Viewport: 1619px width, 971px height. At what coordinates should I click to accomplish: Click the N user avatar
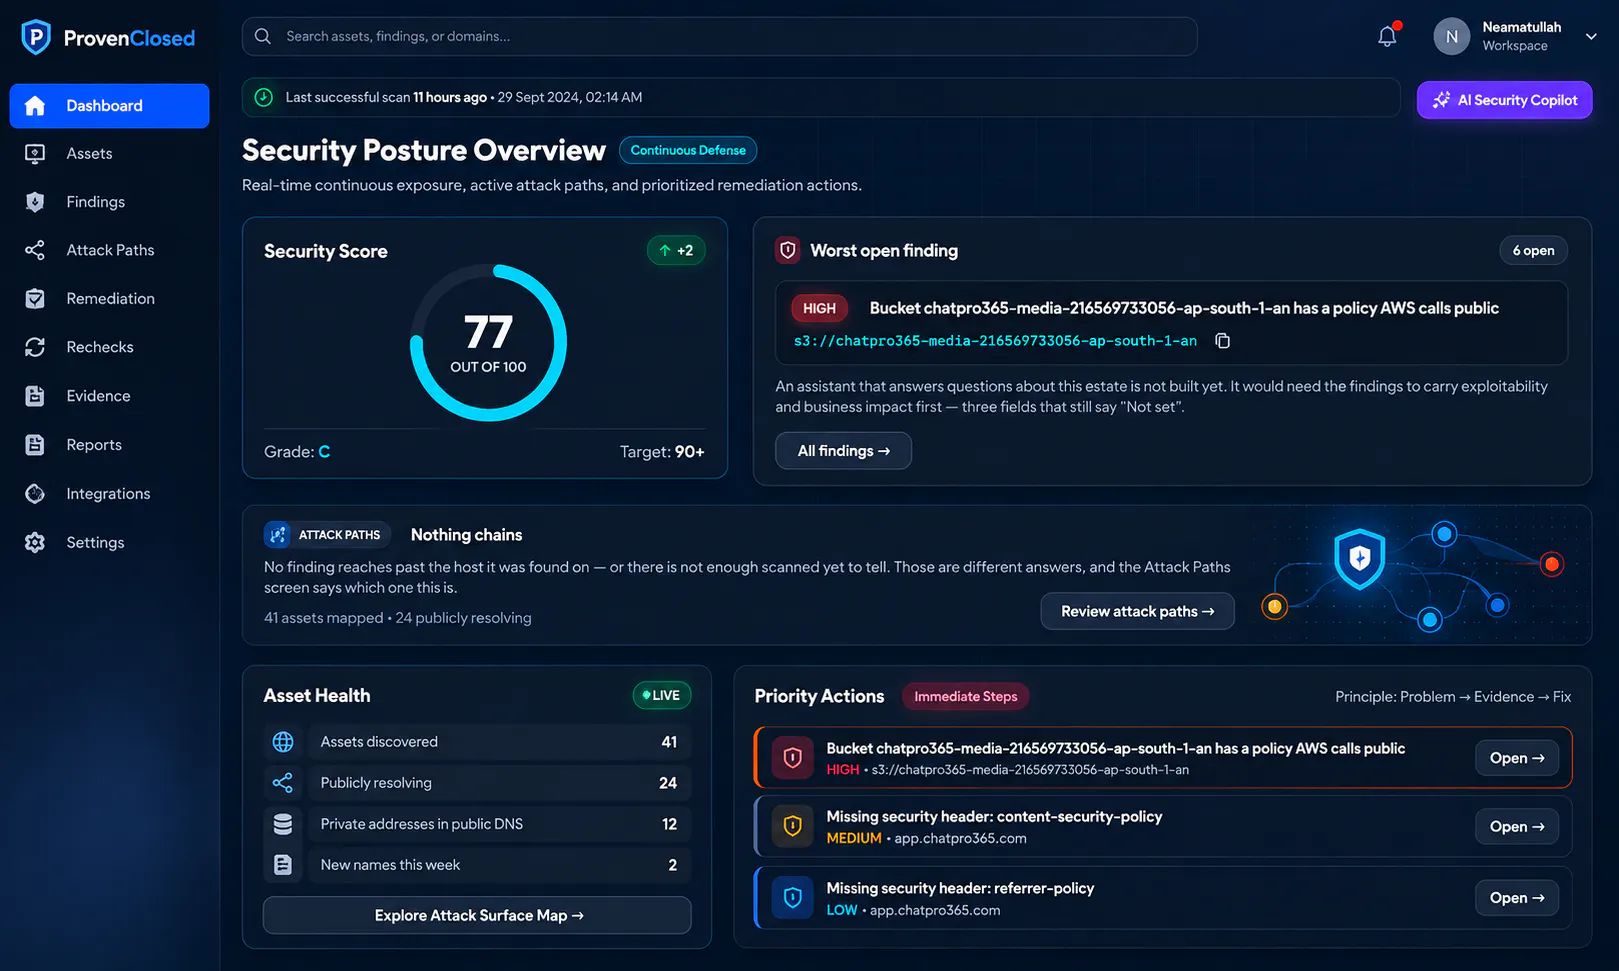(x=1452, y=36)
